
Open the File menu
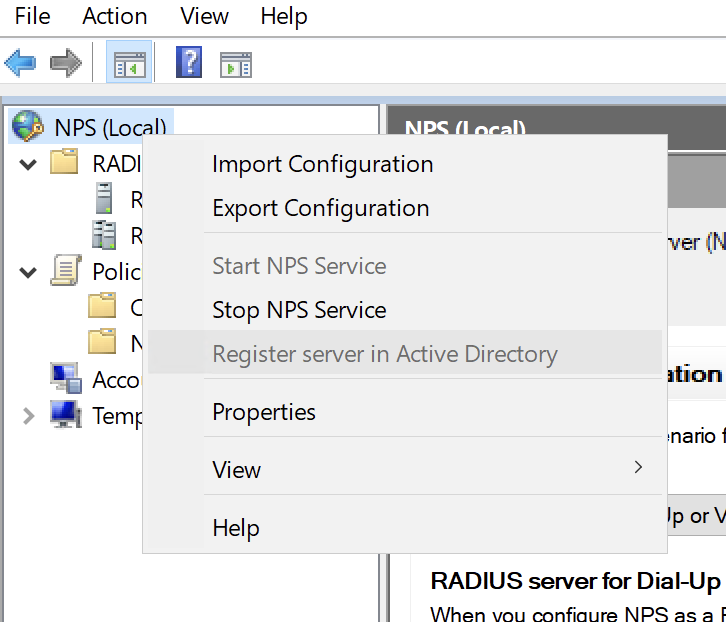tap(32, 17)
